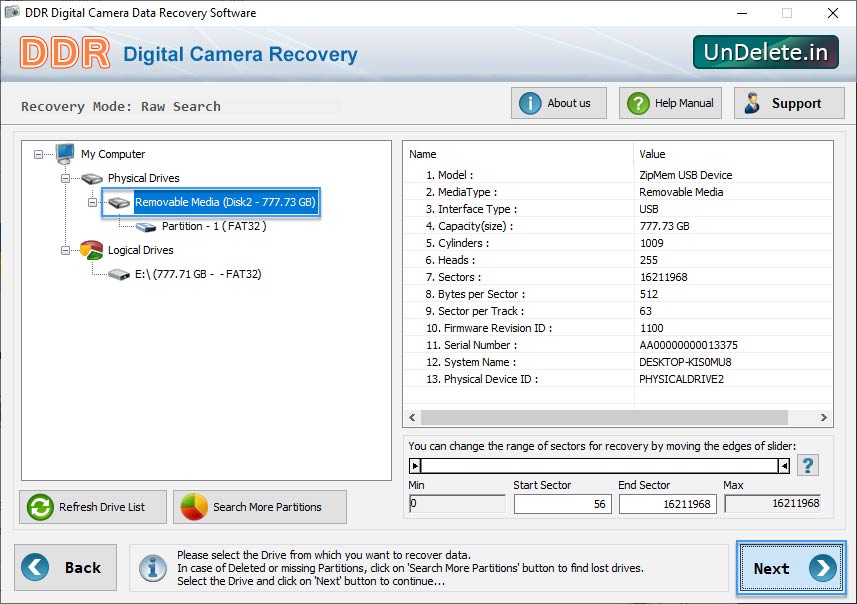
Task: Select the E:\ (777.71 GB FAT32) drive
Action: (x=198, y=274)
